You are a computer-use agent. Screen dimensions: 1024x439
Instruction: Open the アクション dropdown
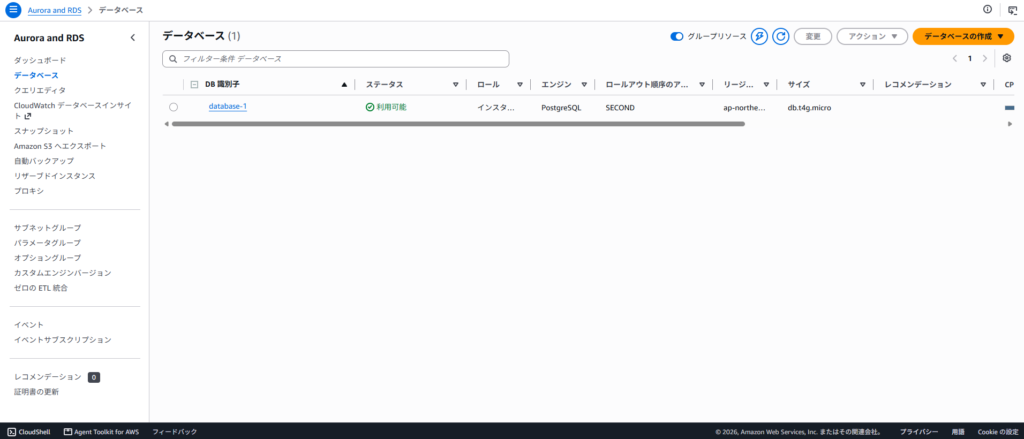872,37
